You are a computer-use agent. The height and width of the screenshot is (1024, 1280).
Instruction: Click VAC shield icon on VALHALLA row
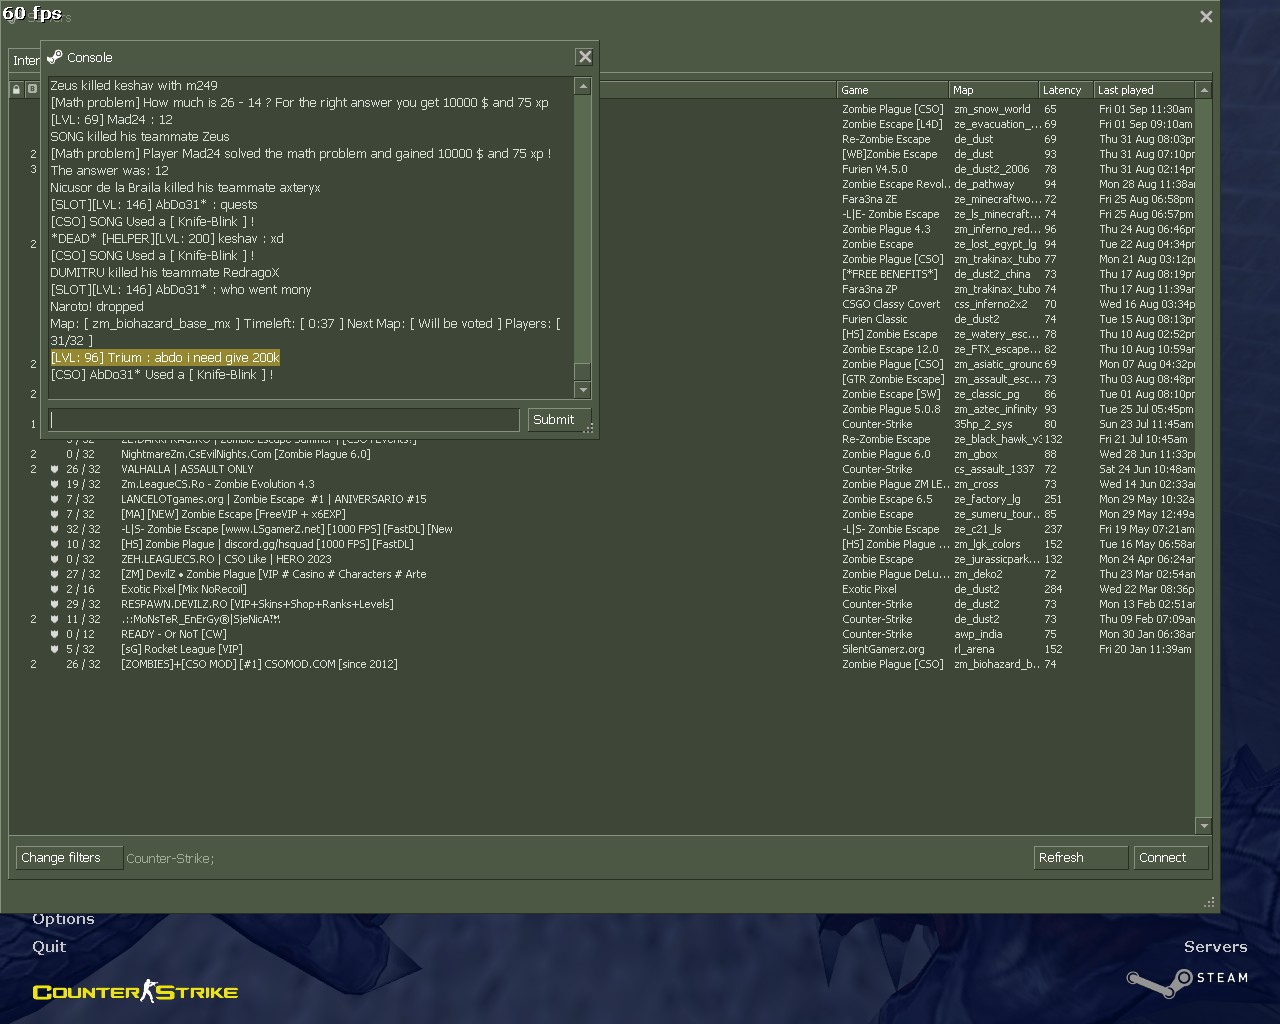[54, 469]
